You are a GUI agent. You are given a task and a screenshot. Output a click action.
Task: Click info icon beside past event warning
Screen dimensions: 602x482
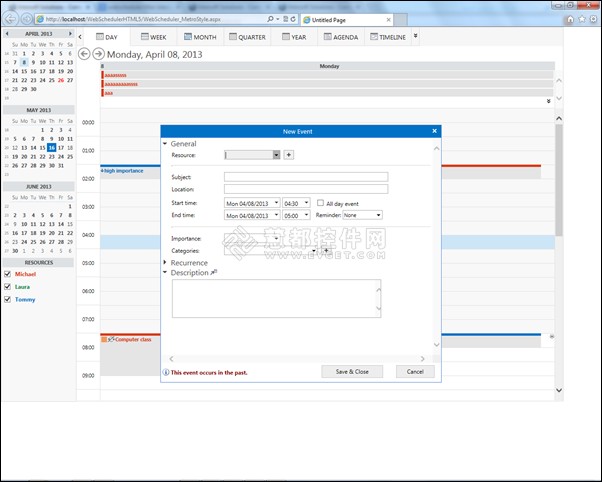click(166, 372)
